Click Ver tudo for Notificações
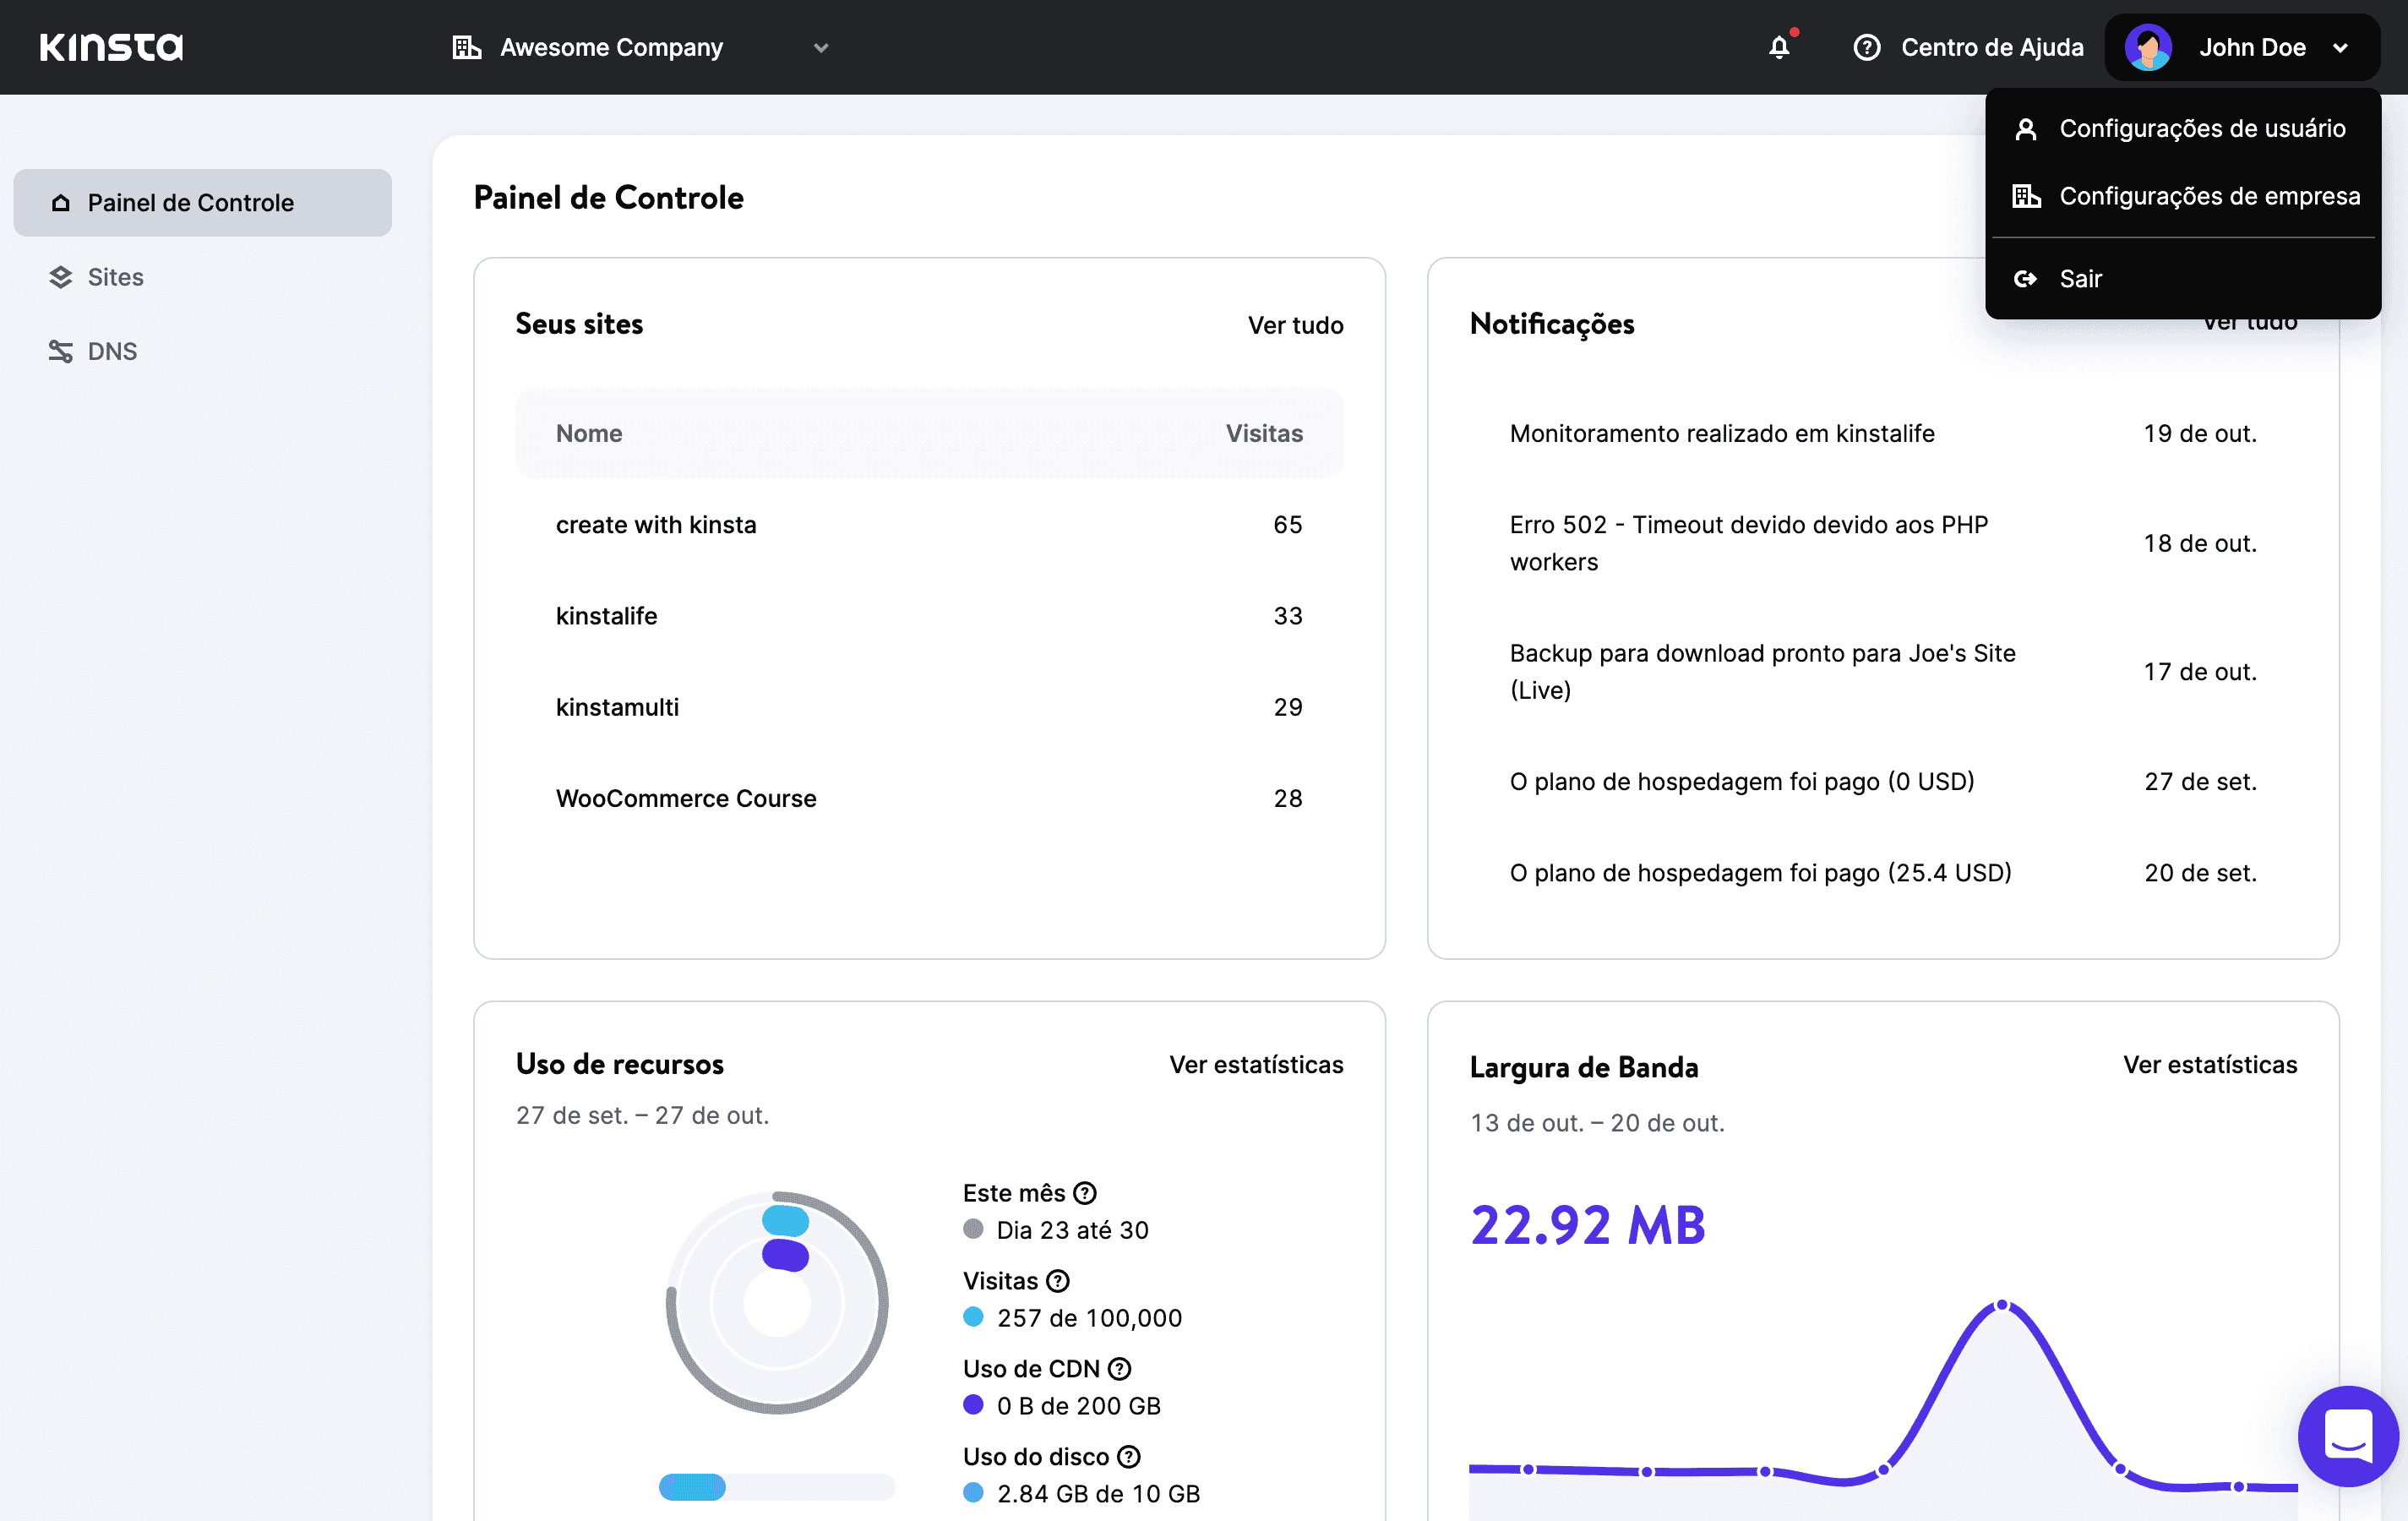The width and height of the screenshot is (2408, 1521). click(x=2248, y=324)
